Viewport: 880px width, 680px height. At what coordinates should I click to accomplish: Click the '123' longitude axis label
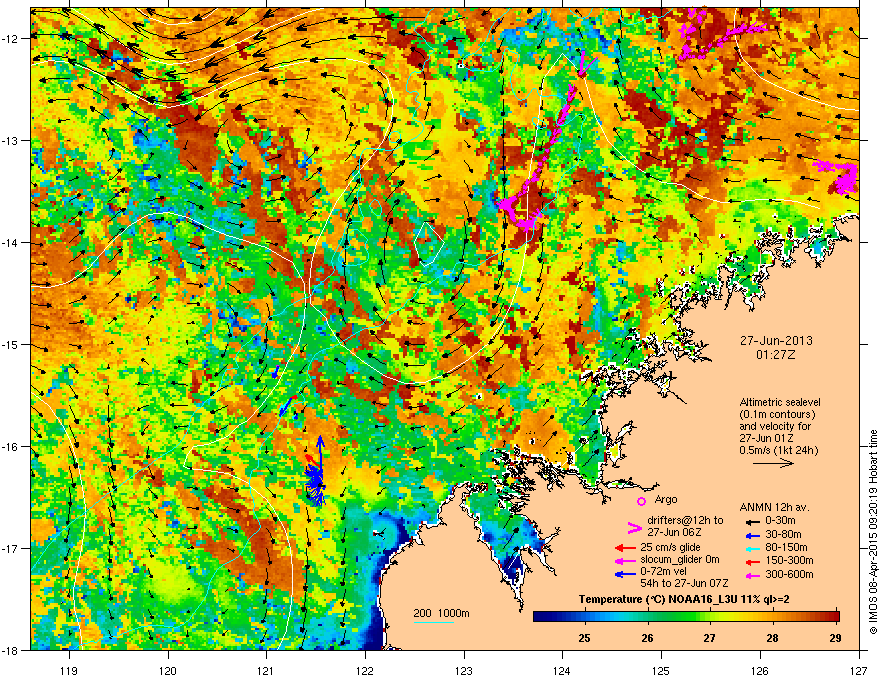coord(464,670)
